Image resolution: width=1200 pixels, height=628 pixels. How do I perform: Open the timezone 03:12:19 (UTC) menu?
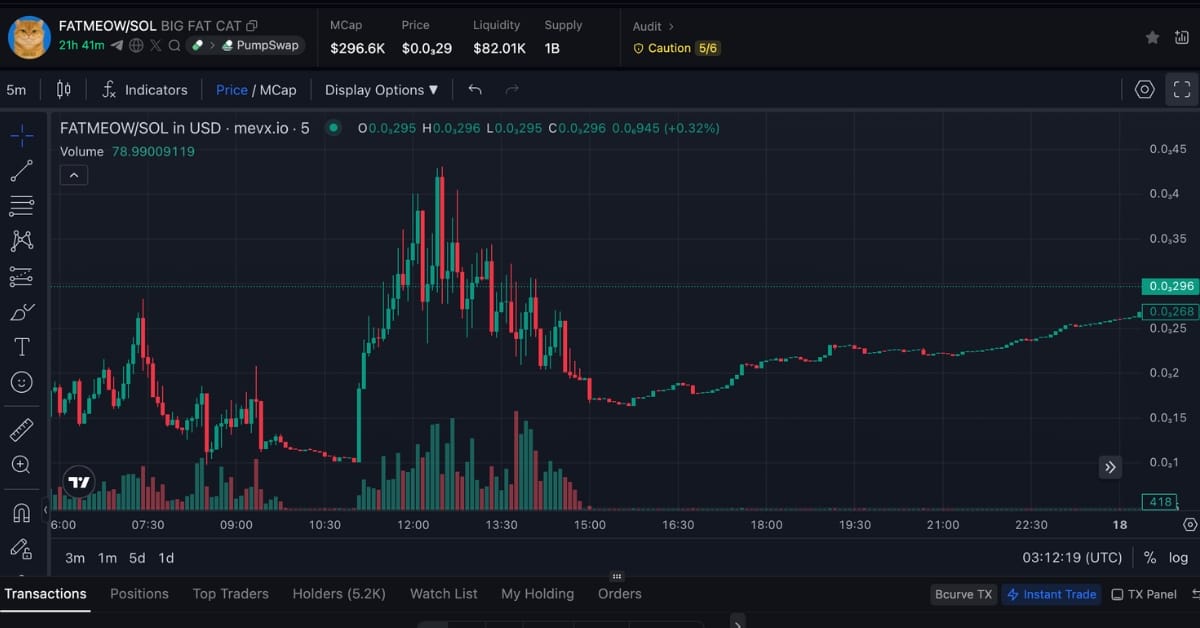1072,557
